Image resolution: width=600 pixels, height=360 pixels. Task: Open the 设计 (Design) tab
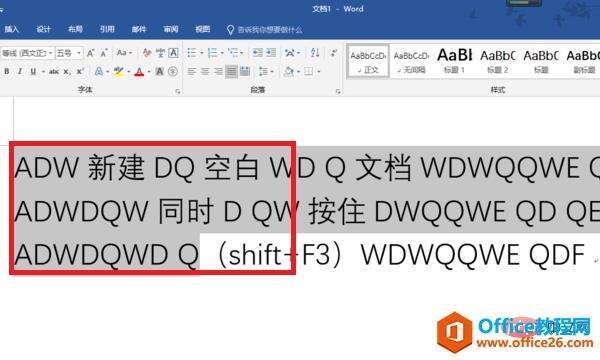(x=44, y=29)
